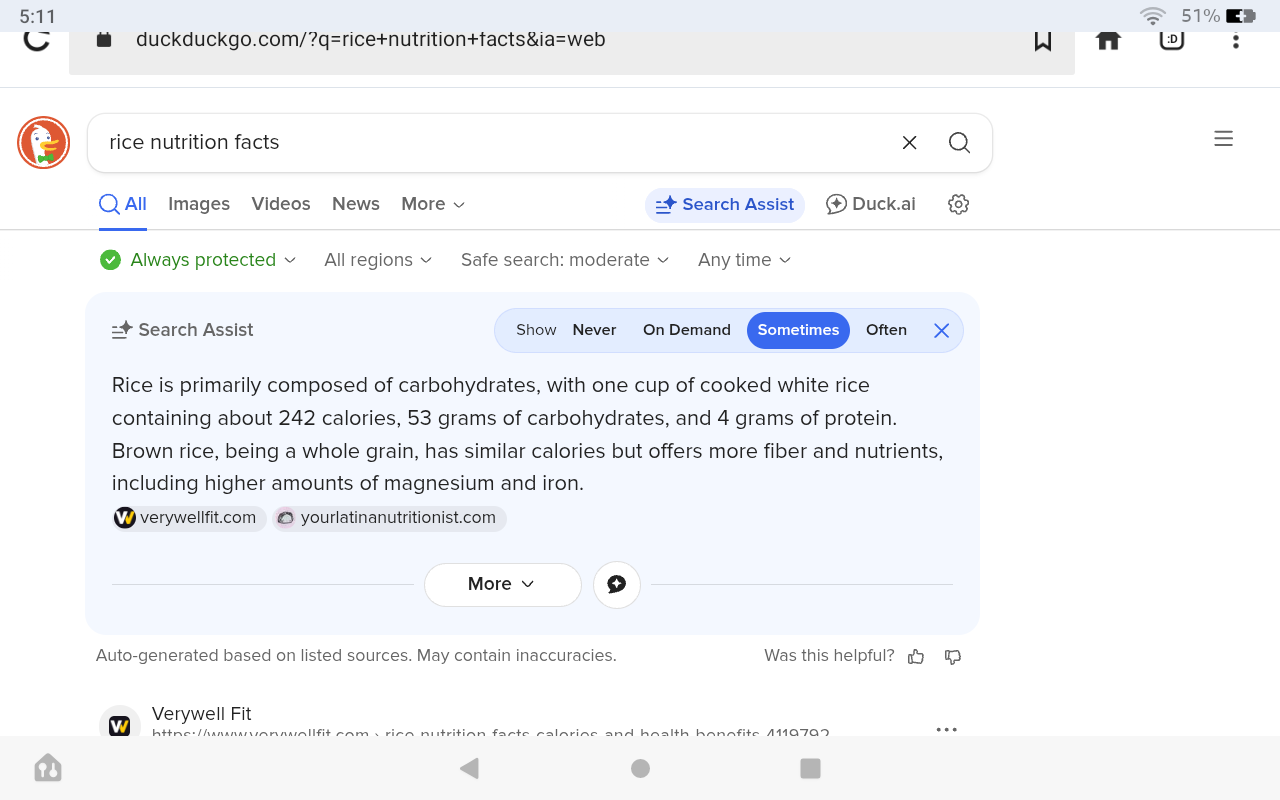Set Search Assist show to Often

click(886, 330)
